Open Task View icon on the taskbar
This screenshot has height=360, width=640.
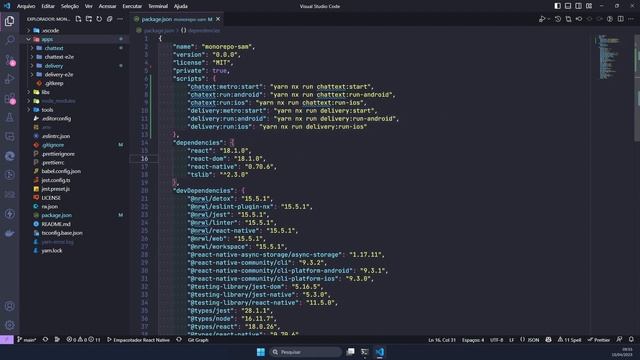[350, 352]
